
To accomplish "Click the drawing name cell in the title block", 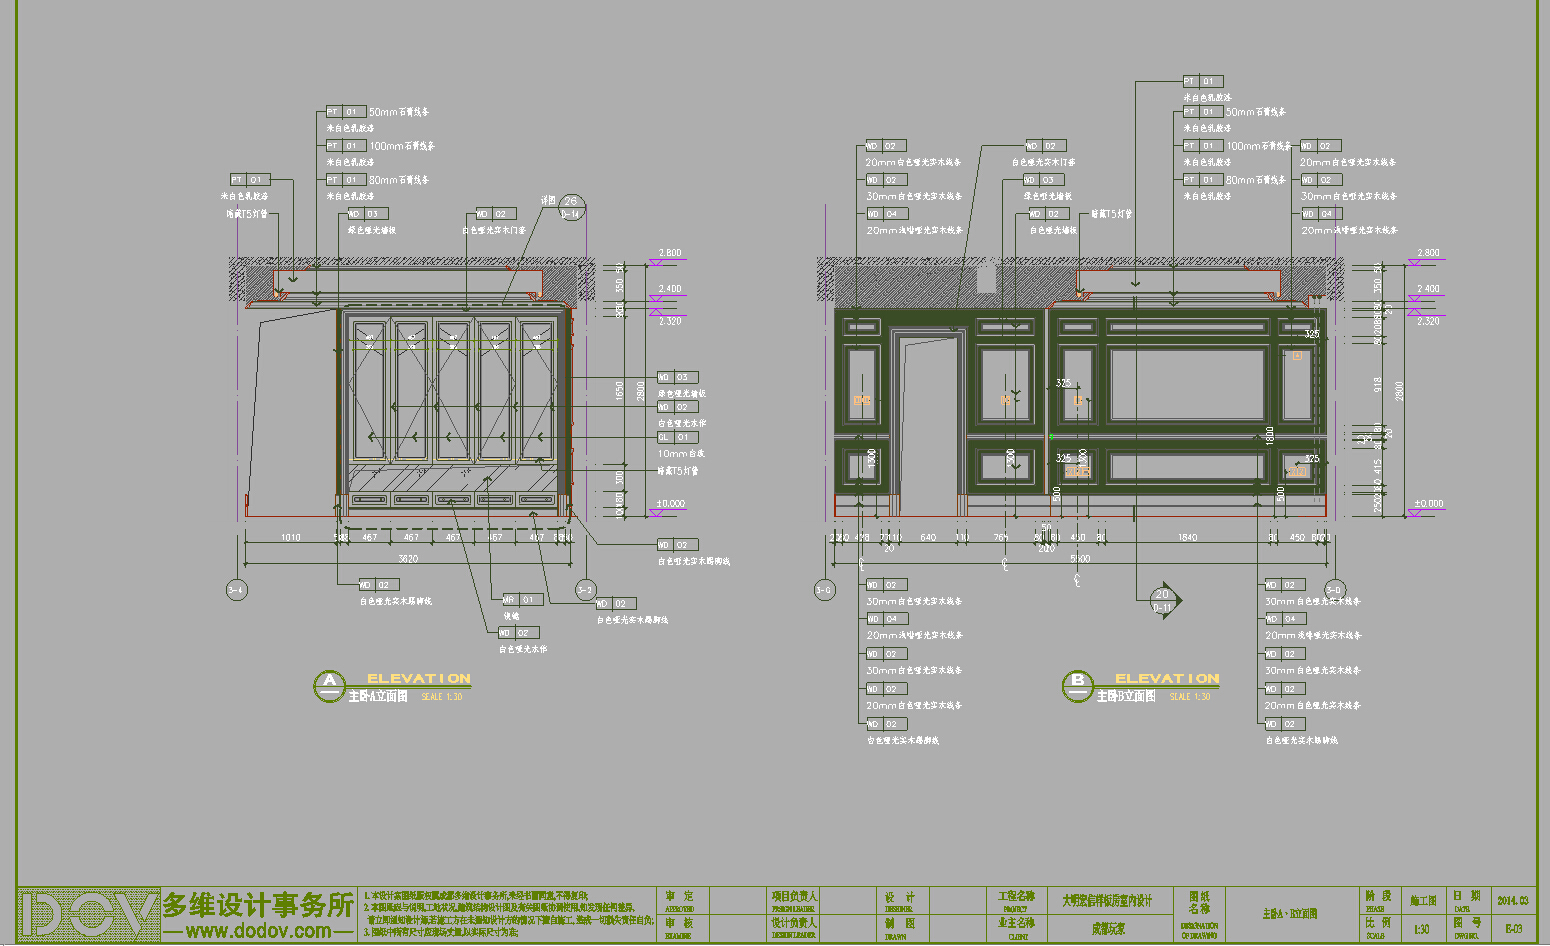I will pyautogui.click(x=1290, y=914).
